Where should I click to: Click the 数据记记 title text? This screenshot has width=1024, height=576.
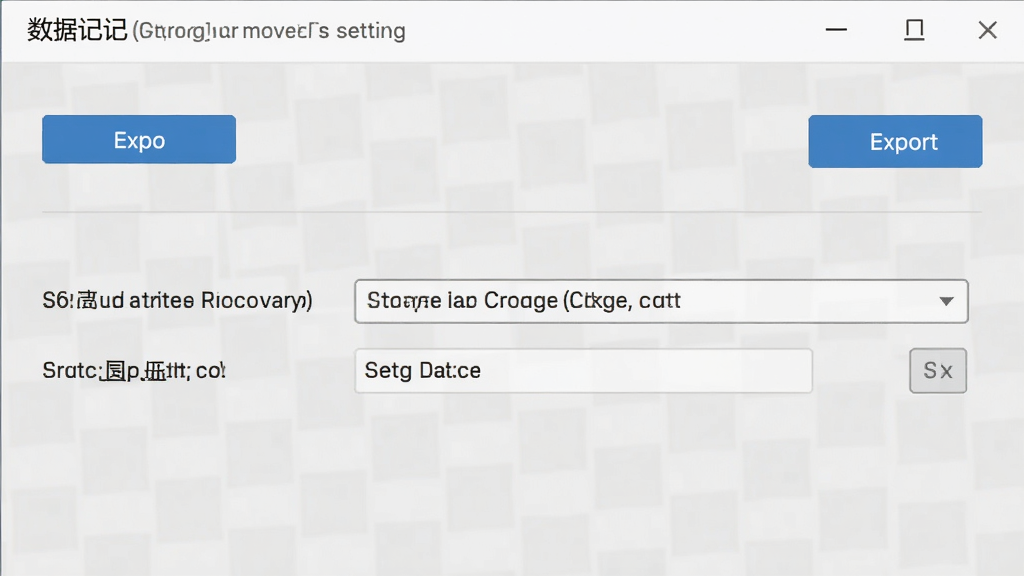76,30
